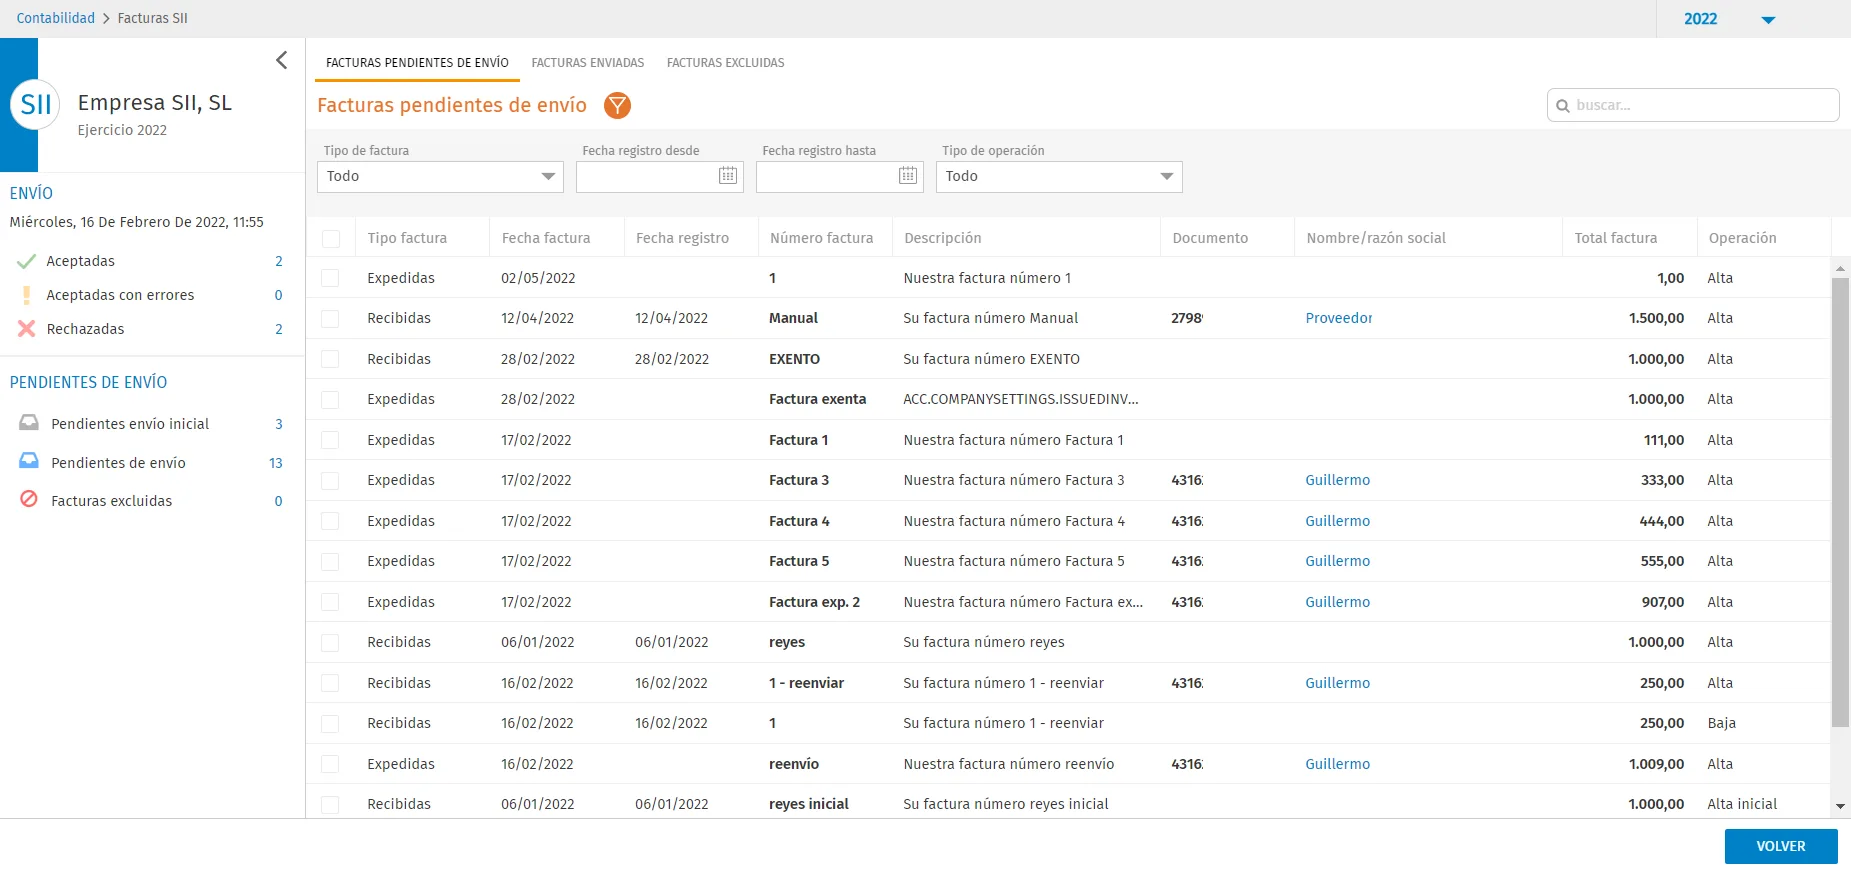Screen dimensions: 1851x871
Task: Focus the buscar search field
Action: tap(1693, 105)
